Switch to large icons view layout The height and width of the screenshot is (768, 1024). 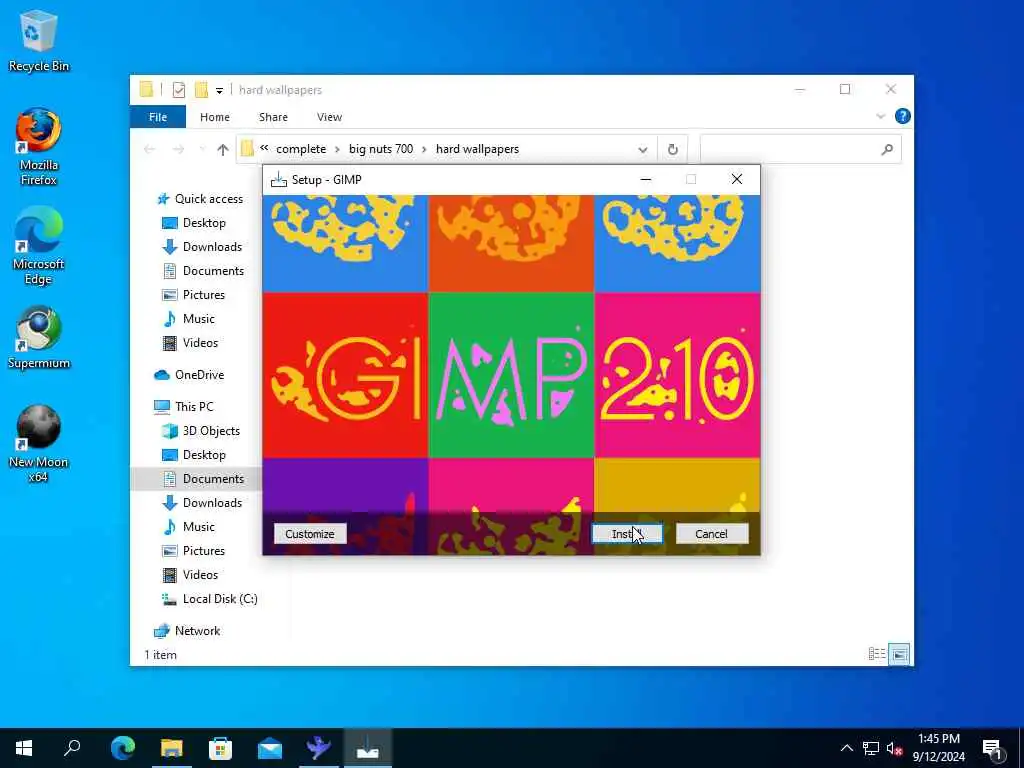pos(899,654)
